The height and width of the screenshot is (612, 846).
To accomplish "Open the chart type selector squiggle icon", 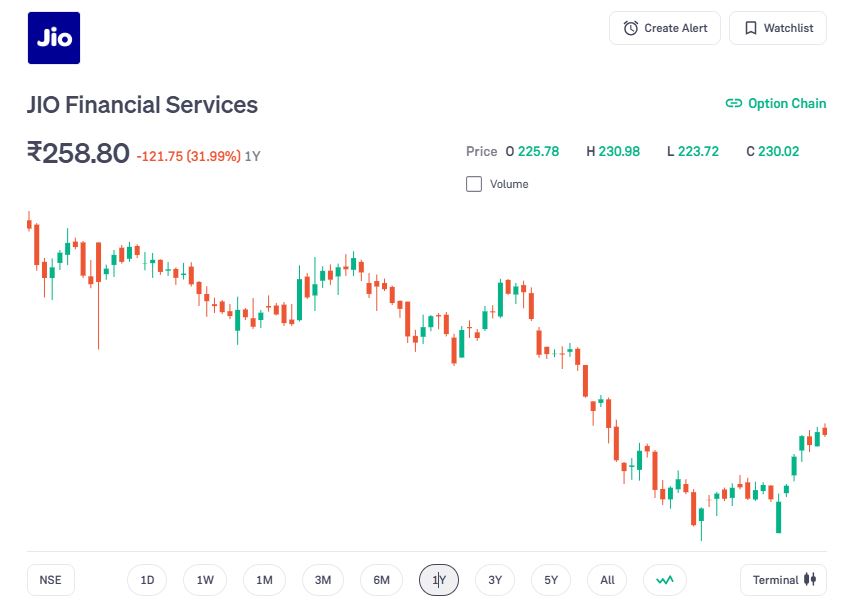I will coord(665,580).
